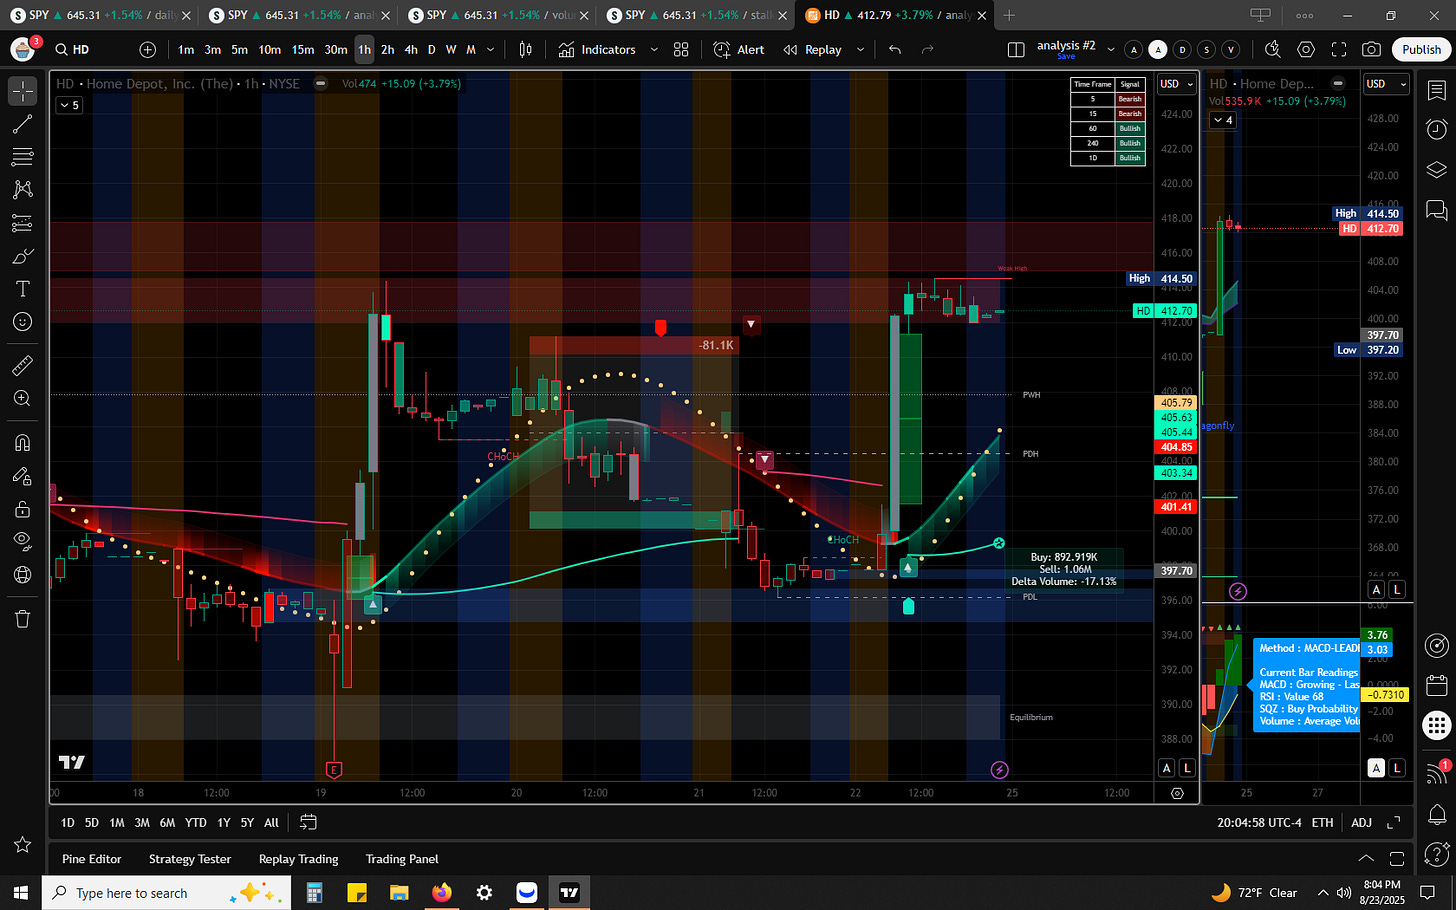Image resolution: width=1456 pixels, height=910 pixels.
Task: Activate the zoom in tool
Action: pyautogui.click(x=22, y=399)
